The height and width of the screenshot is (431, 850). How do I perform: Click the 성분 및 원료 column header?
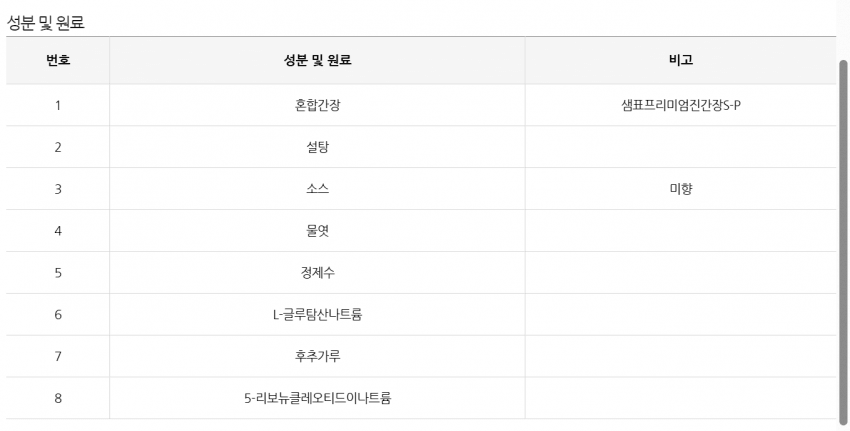point(317,60)
